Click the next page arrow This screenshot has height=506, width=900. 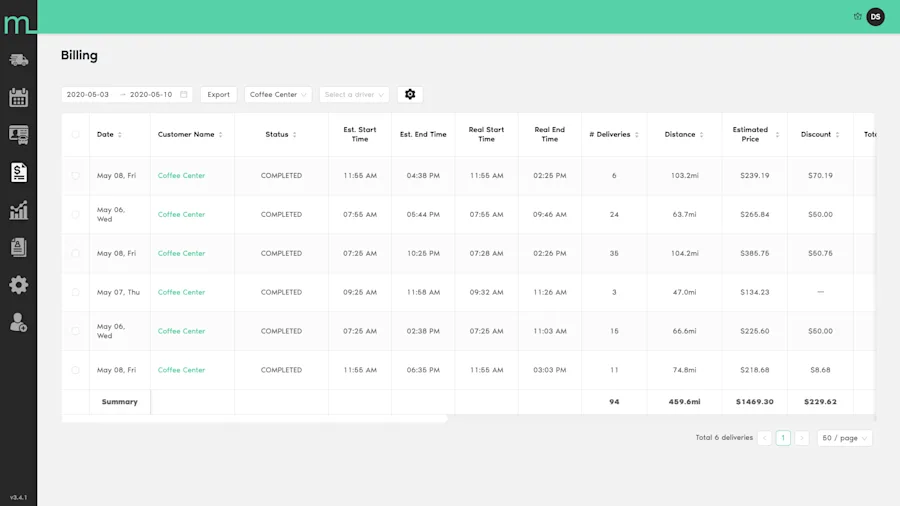(x=802, y=438)
